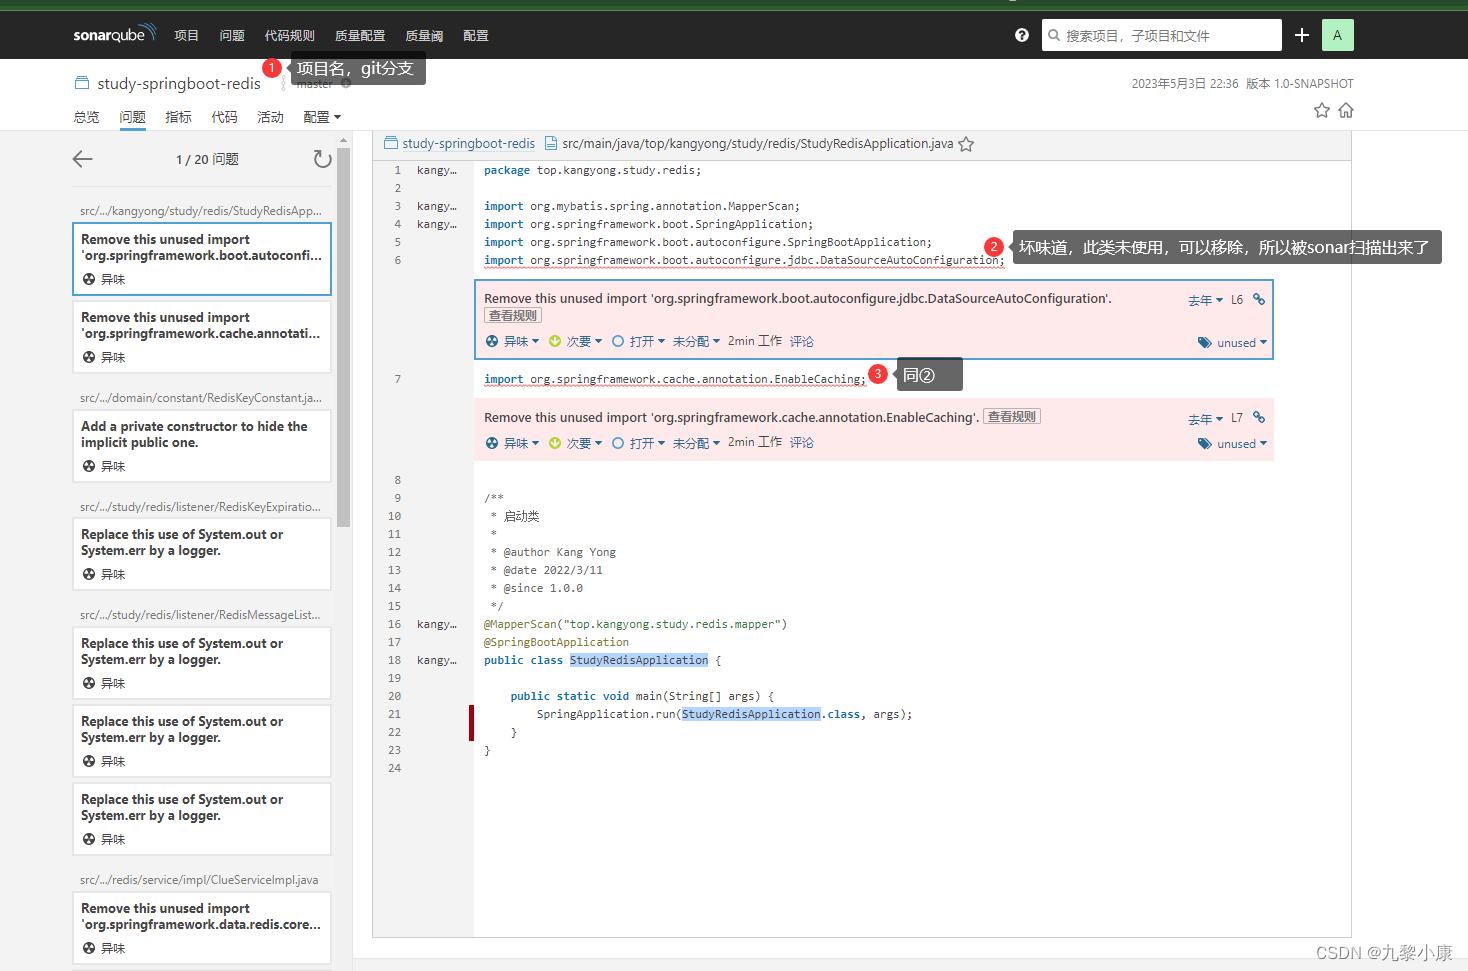Open the user avatar A menu
This screenshot has width=1468, height=971.
(1337, 35)
